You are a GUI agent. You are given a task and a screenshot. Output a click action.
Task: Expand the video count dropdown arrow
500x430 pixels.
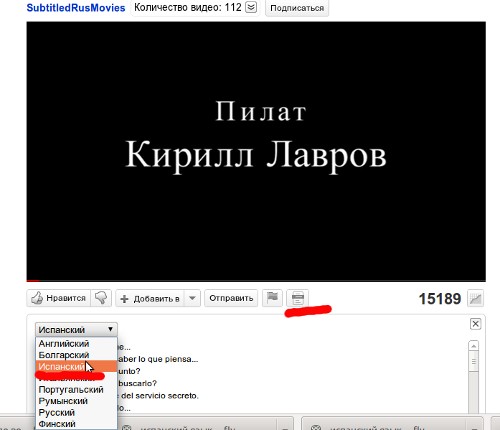[x=251, y=7]
